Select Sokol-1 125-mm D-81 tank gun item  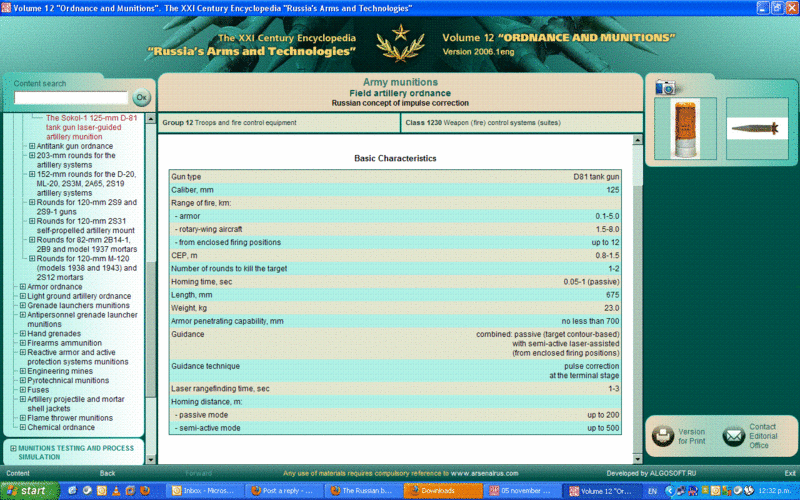tap(91, 127)
